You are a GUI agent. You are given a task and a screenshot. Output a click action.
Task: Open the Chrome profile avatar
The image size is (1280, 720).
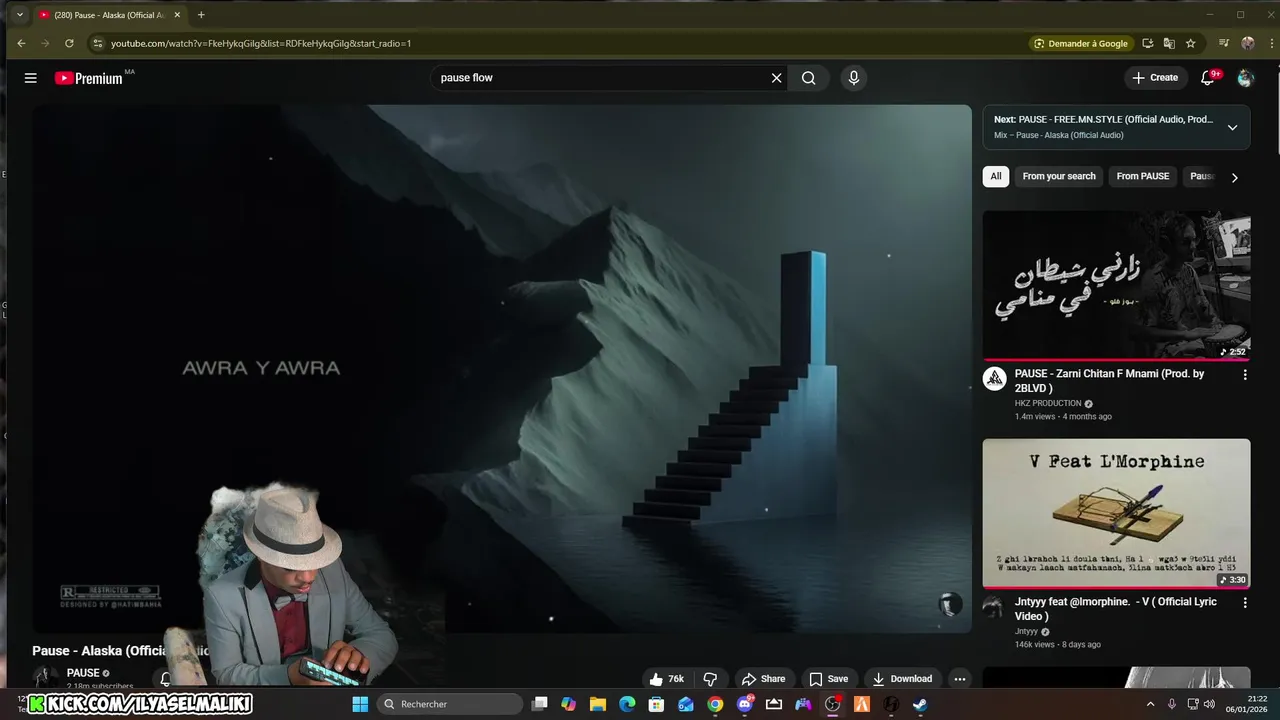[1247, 43]
